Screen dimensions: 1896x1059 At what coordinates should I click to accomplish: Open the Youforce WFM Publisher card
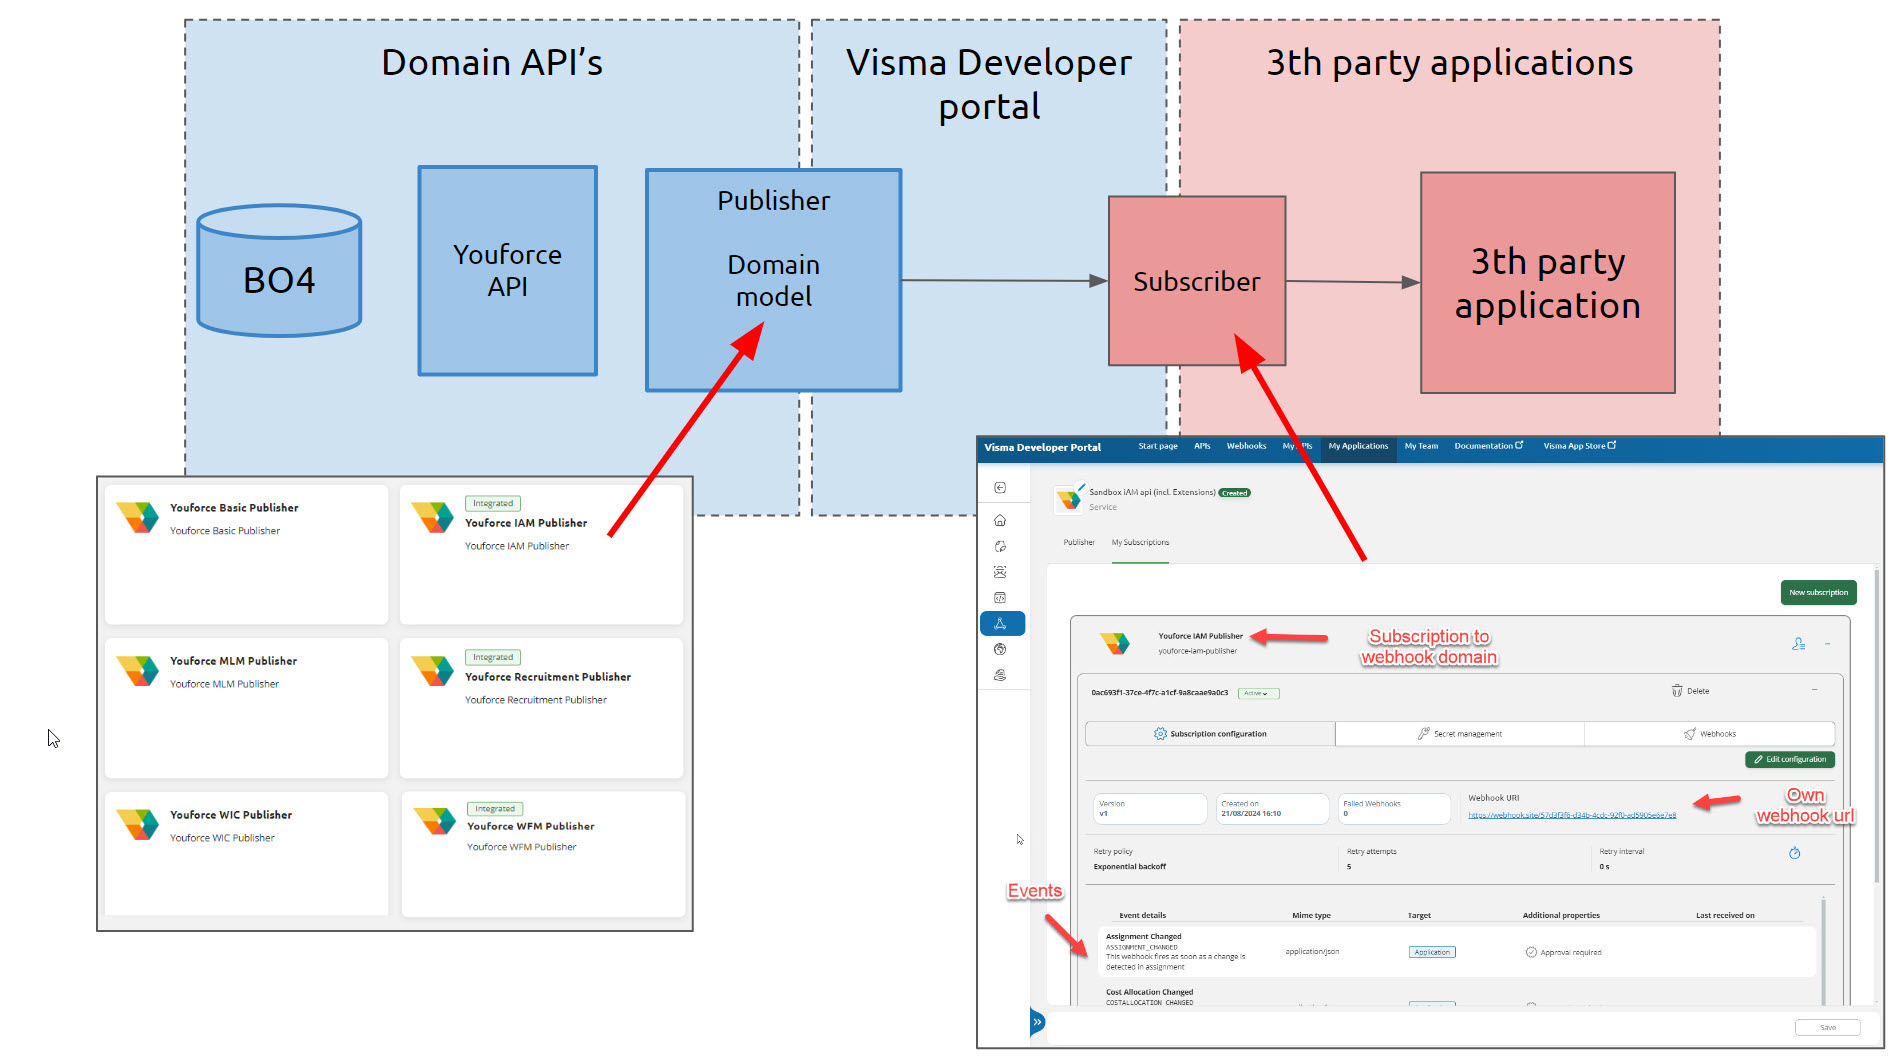(x=543, y=854)
